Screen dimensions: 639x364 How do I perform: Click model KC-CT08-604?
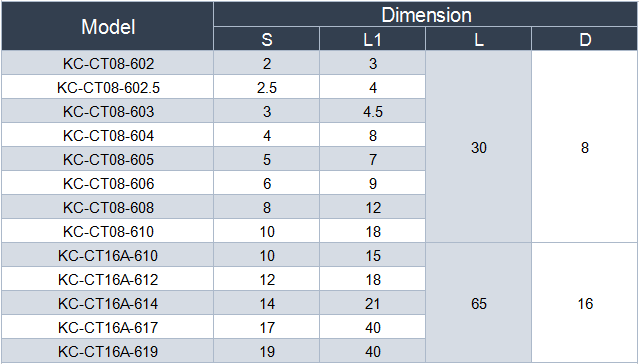108,135
